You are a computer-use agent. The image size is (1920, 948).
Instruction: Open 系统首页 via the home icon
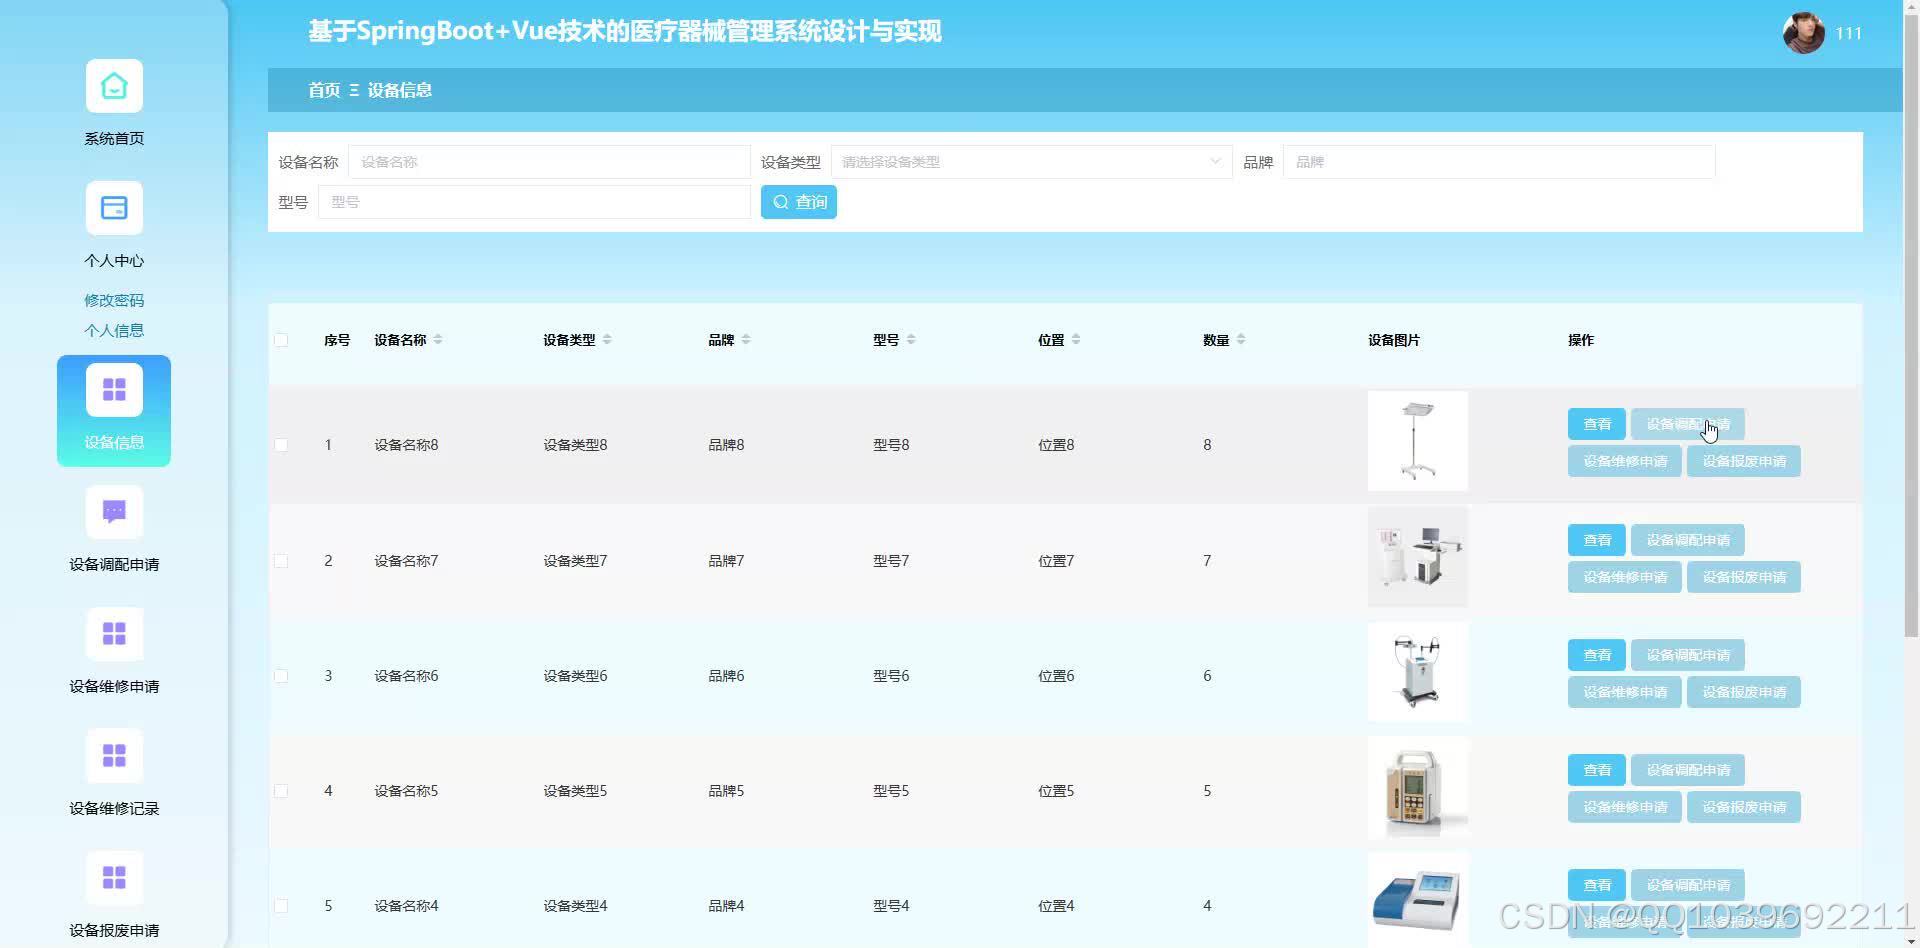[113, 86]
